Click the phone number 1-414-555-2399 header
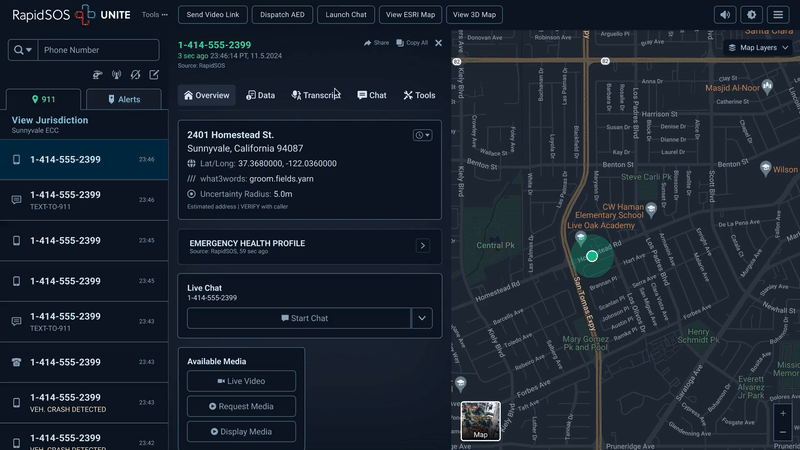The height and width of the screenshot is (450, 800). click(214, 45)
